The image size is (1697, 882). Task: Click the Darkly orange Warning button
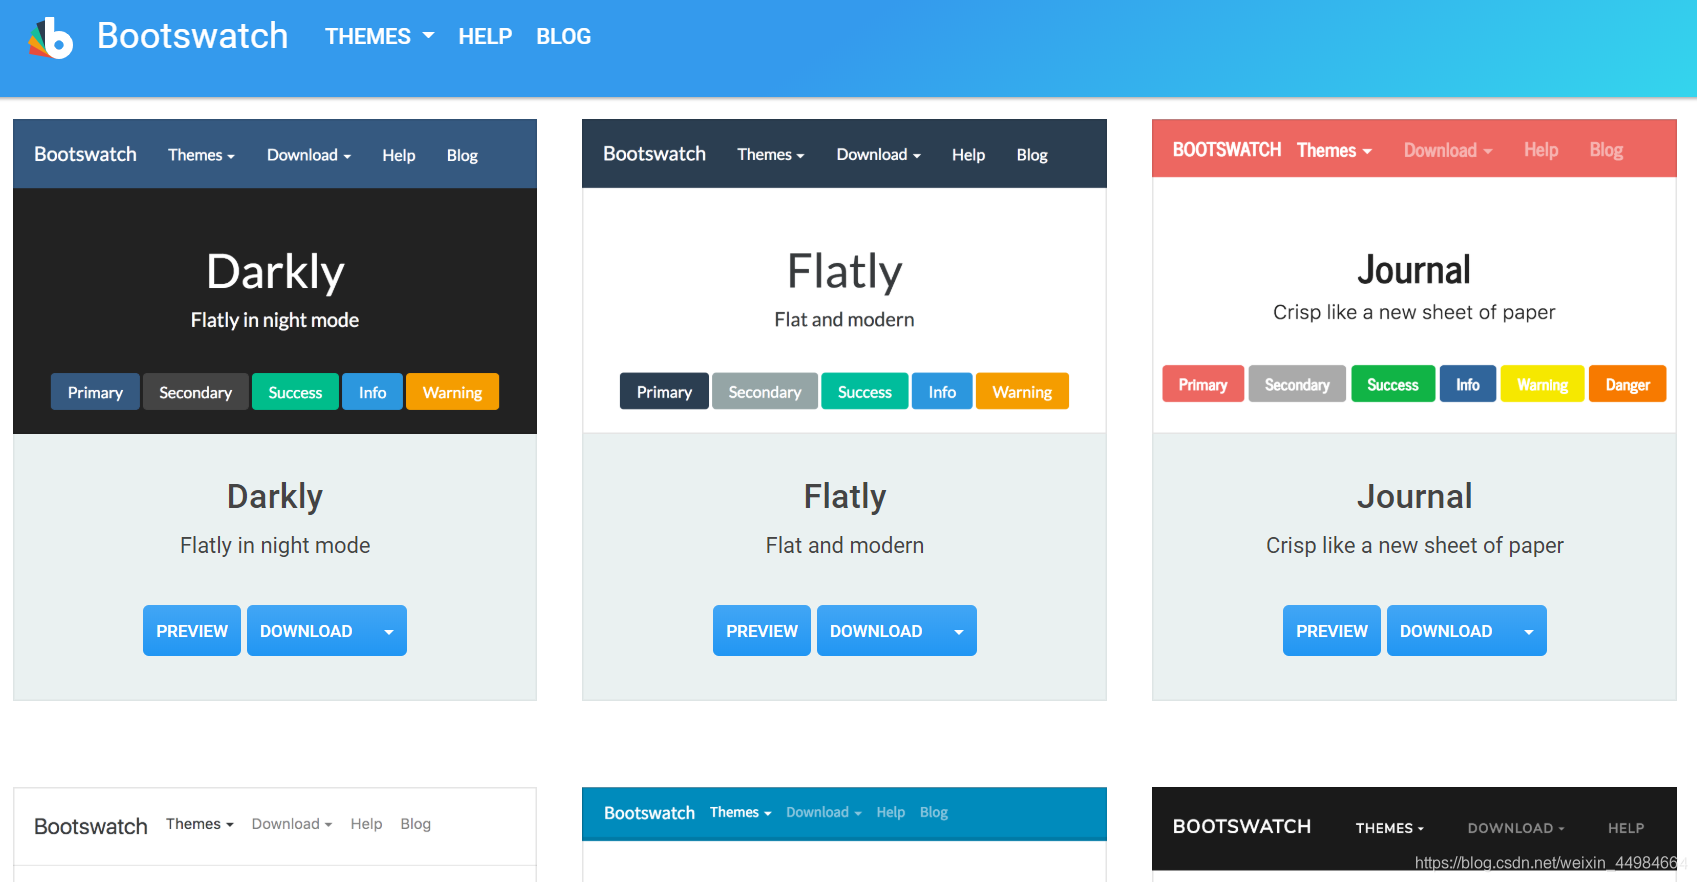[x=452, y=392]
